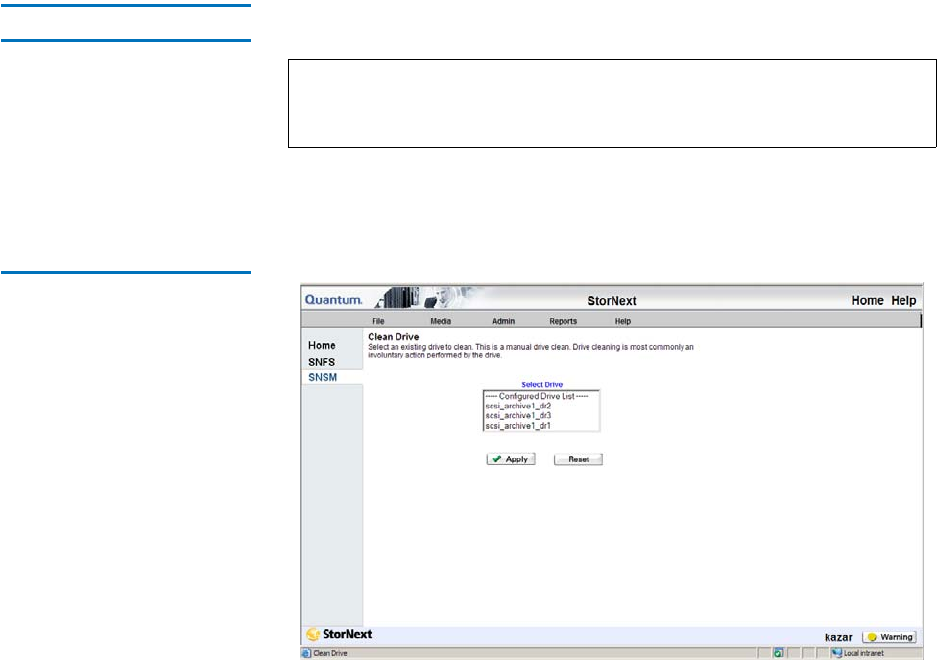Click the Clean Drive status bar text
This screenshot has width=937, height=660.
[330, 653]
